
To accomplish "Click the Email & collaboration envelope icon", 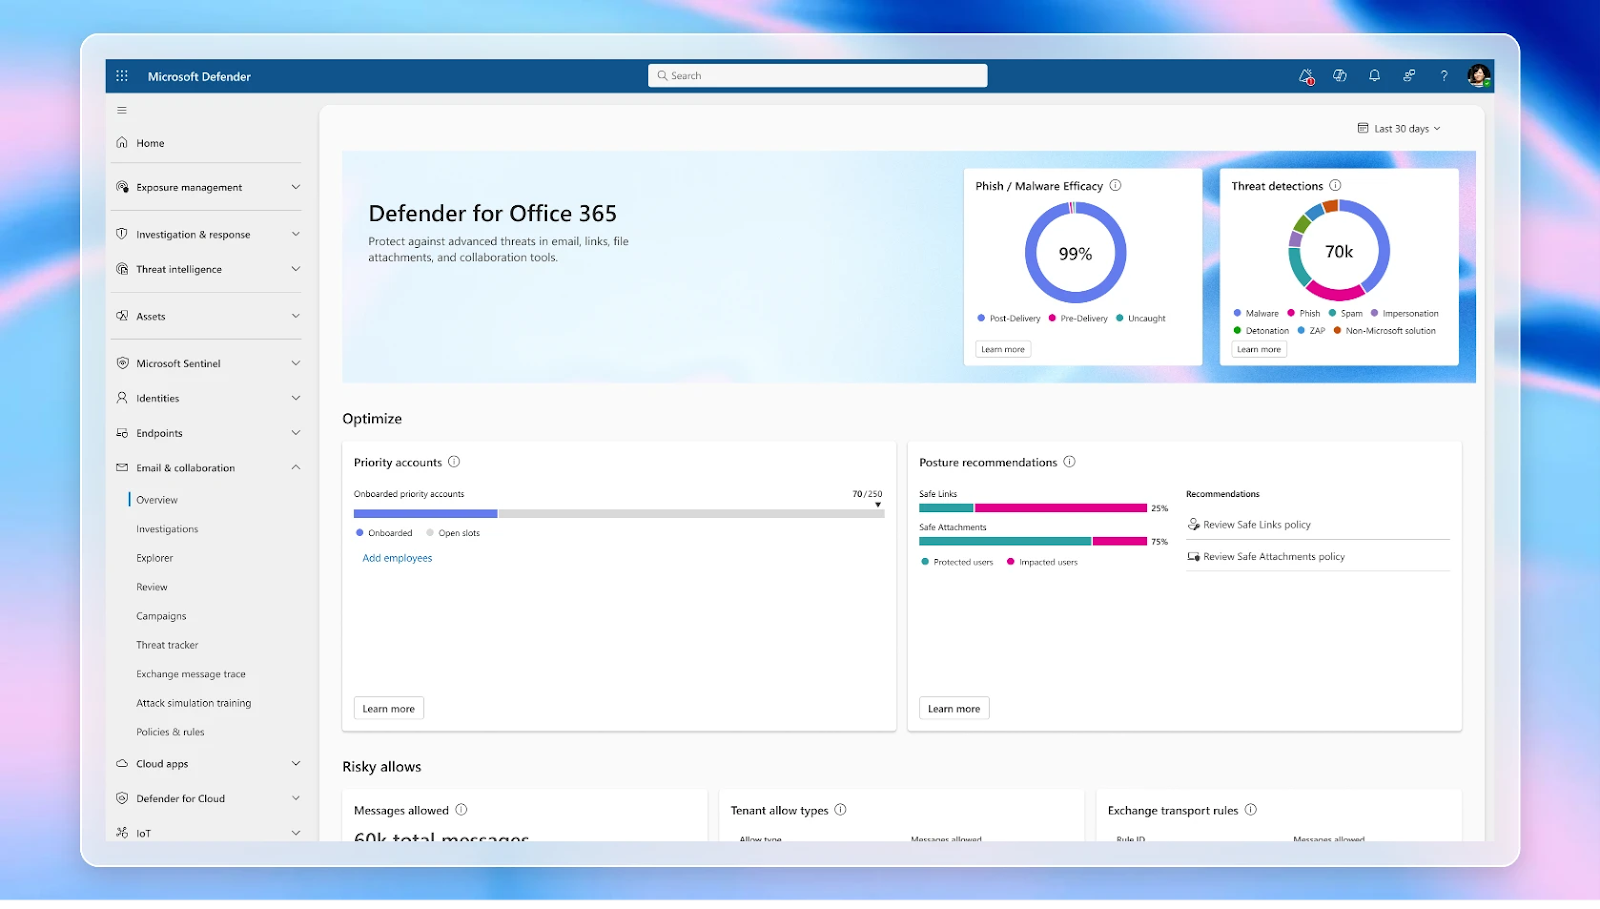I will (122, 467).
